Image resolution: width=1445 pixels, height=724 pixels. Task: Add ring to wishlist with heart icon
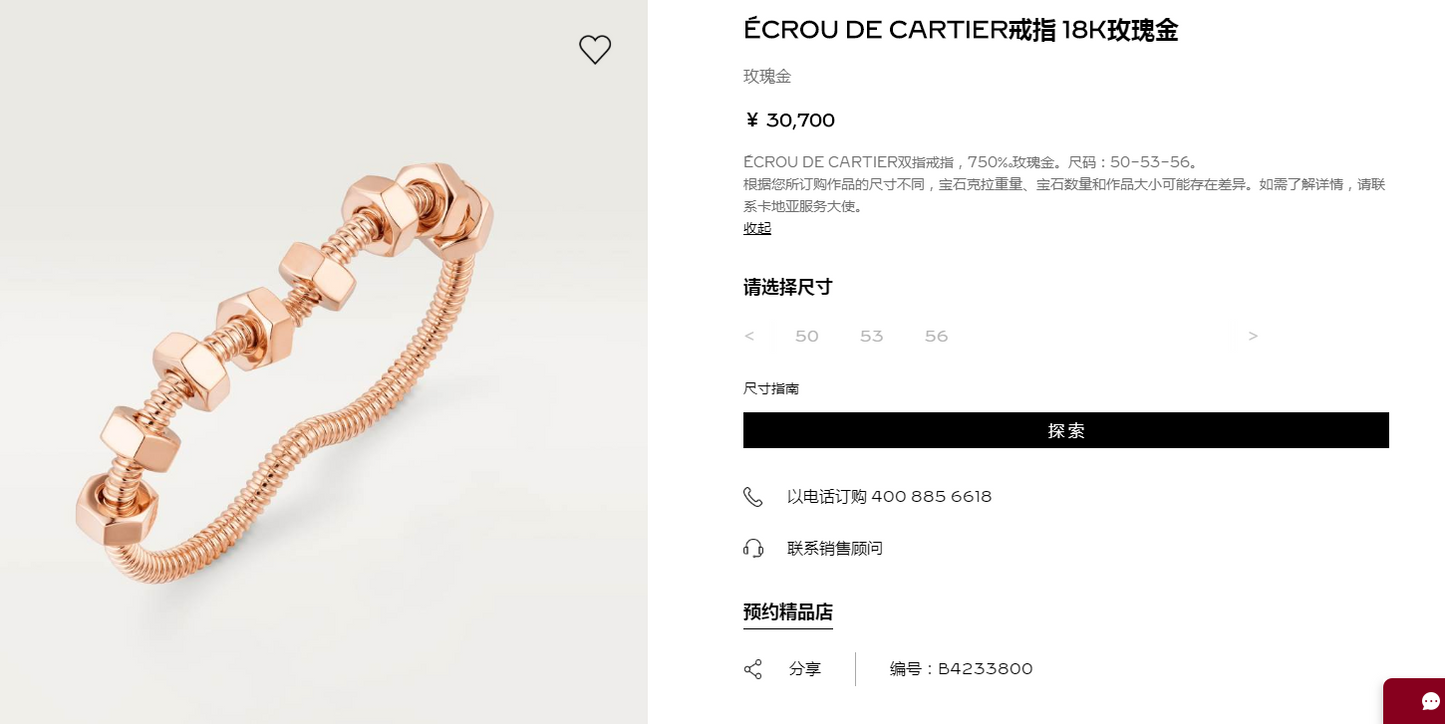(595, 50)
